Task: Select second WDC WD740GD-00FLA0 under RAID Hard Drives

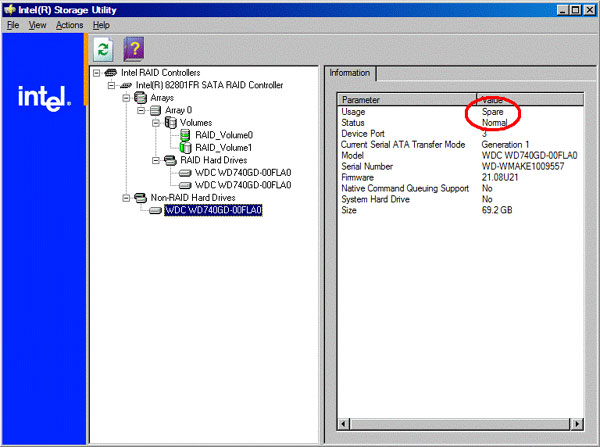Action: click(243, 185)
